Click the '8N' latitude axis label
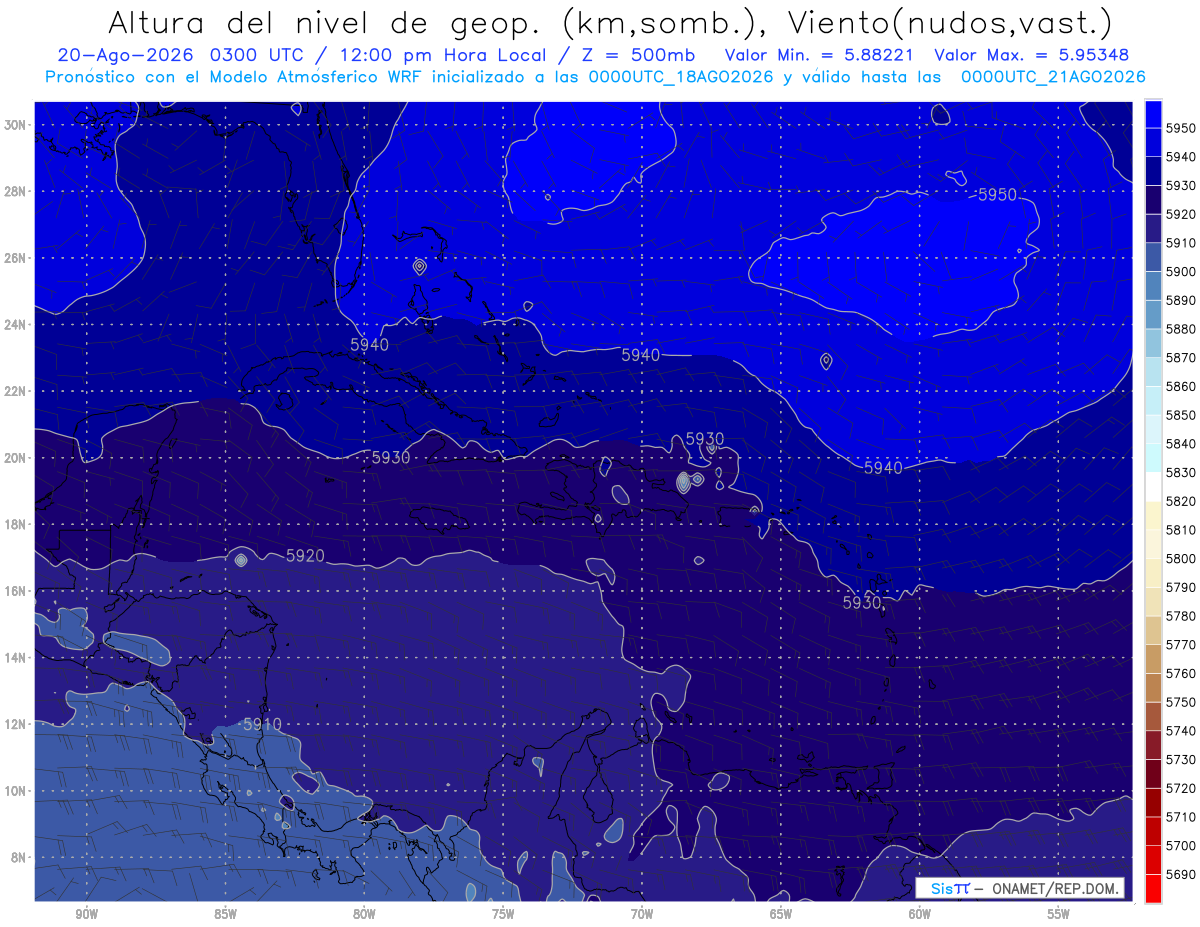This screenshot has height=927, width=1200. click(18, 857)
